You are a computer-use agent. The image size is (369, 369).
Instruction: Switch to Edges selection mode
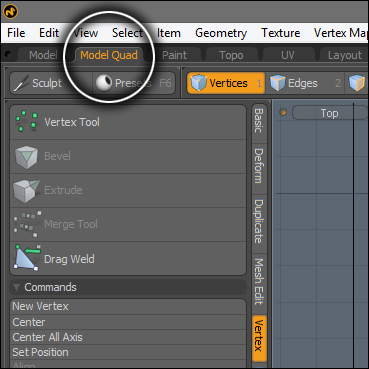tap(305, 83)
